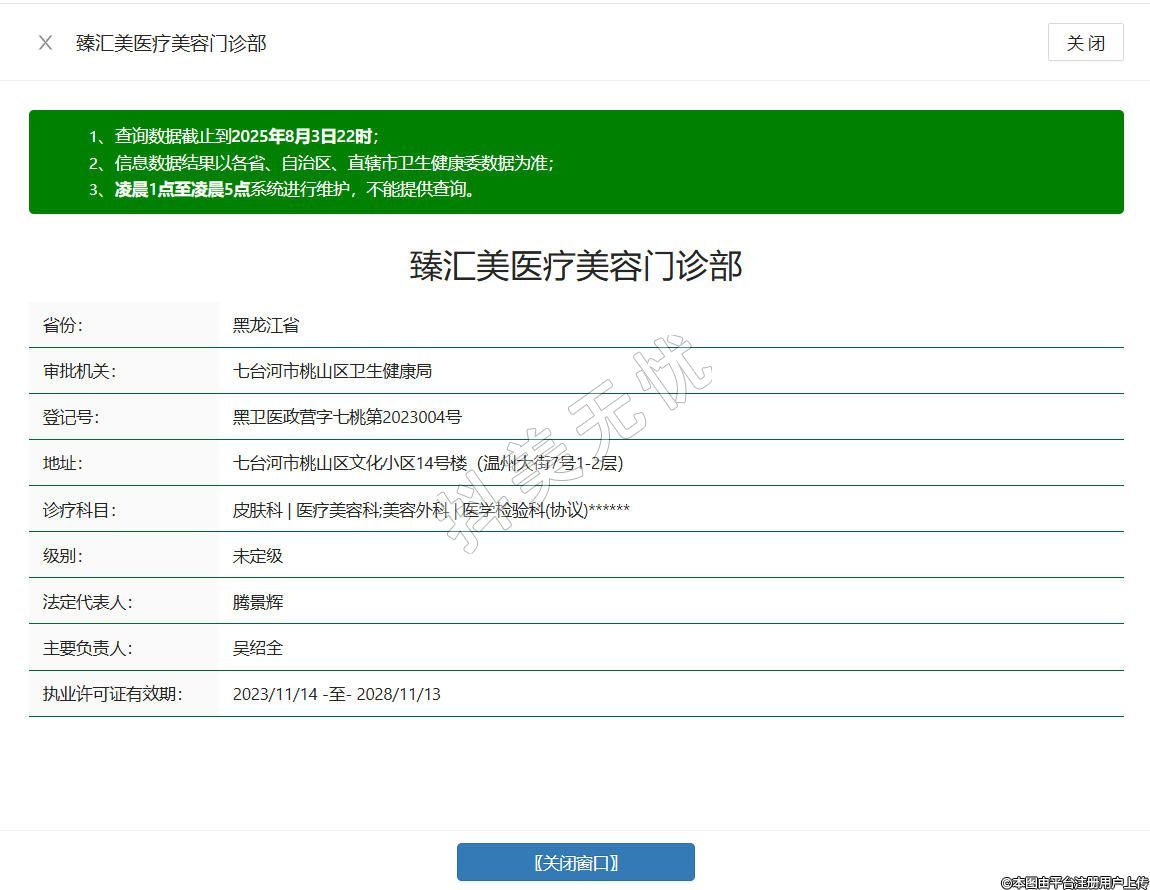This screenshot has height=890, width=1150.
Task: Click the 省份 field label
Action: tap(63, 325)
